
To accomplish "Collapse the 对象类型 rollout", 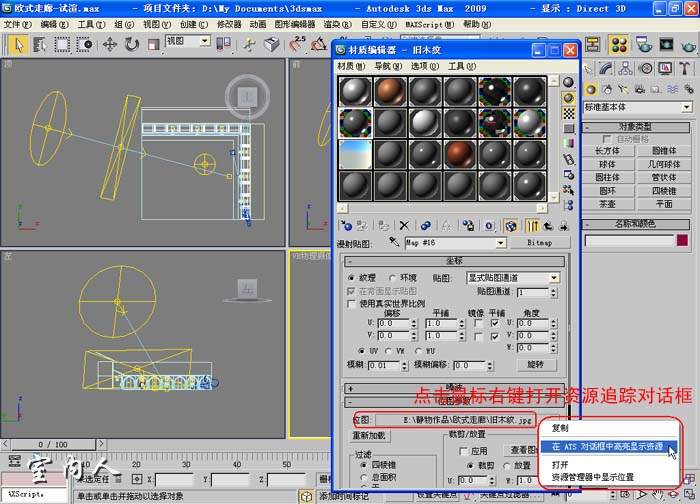I will pyautogui.click(x=636, y=127).
